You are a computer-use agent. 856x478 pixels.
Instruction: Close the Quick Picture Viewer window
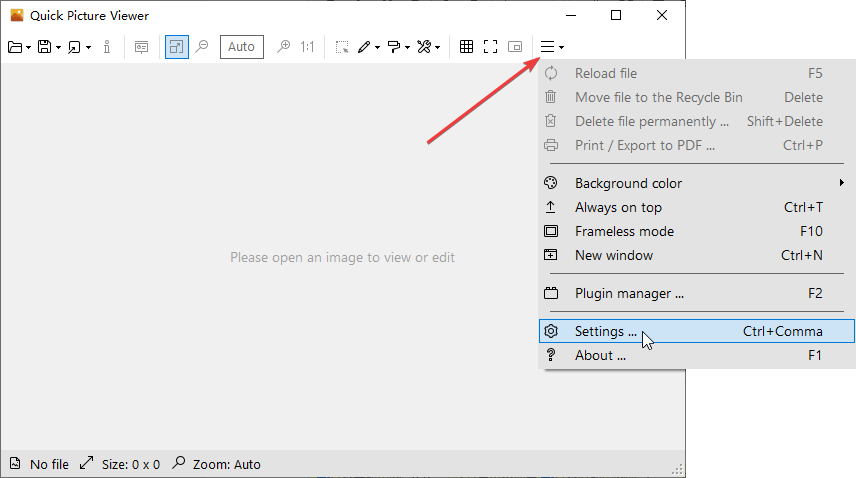pos(662,15)
